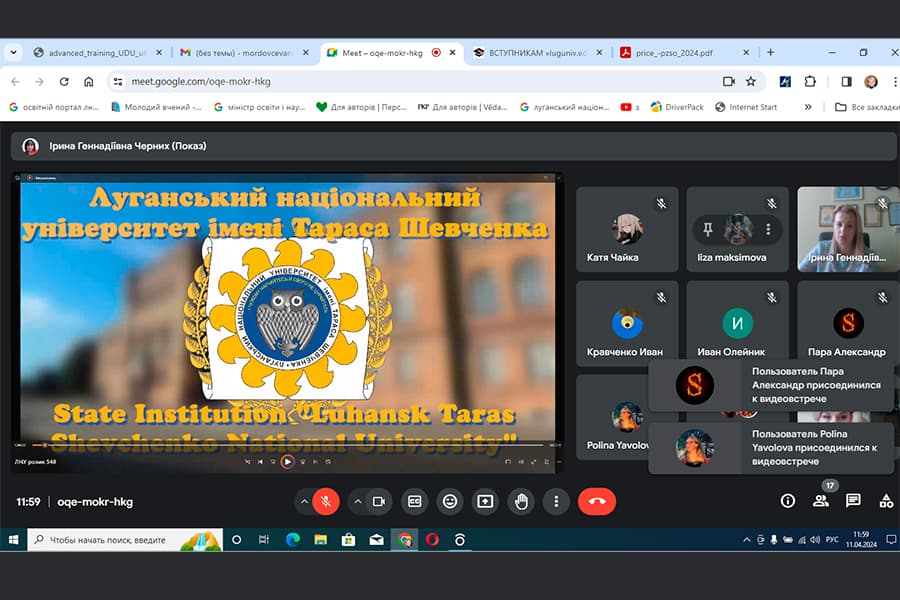
Task: Open more options three-dot menu
Action: pos(556,501)
